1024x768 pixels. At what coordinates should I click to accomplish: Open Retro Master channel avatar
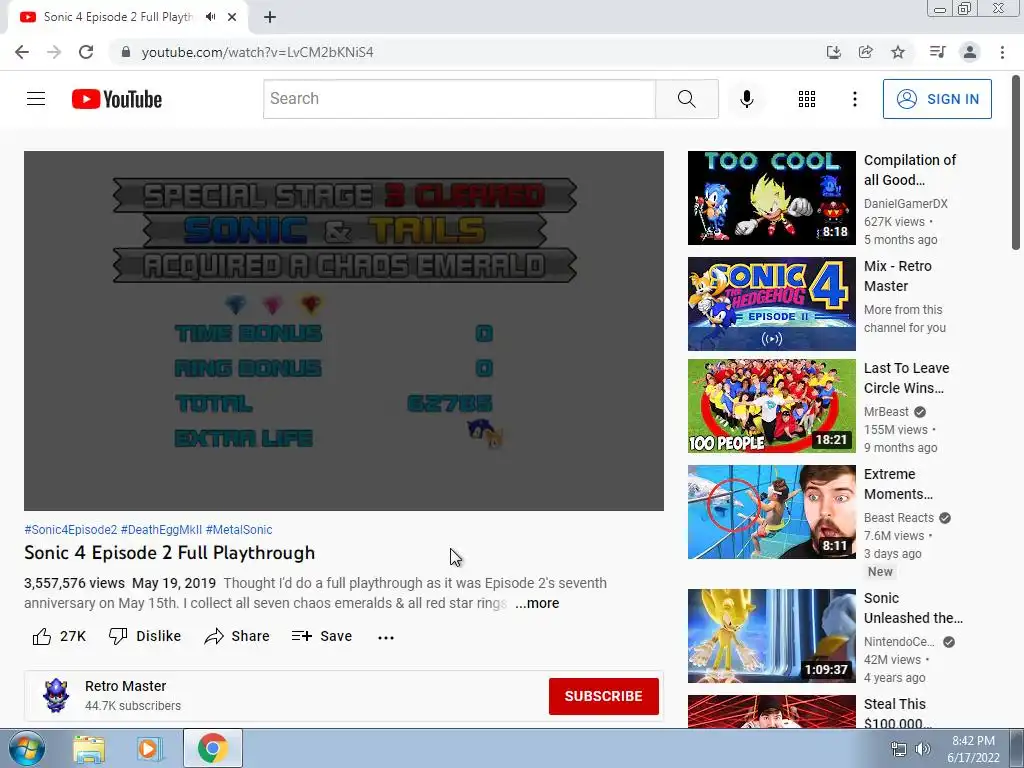[x=56, y=696]
